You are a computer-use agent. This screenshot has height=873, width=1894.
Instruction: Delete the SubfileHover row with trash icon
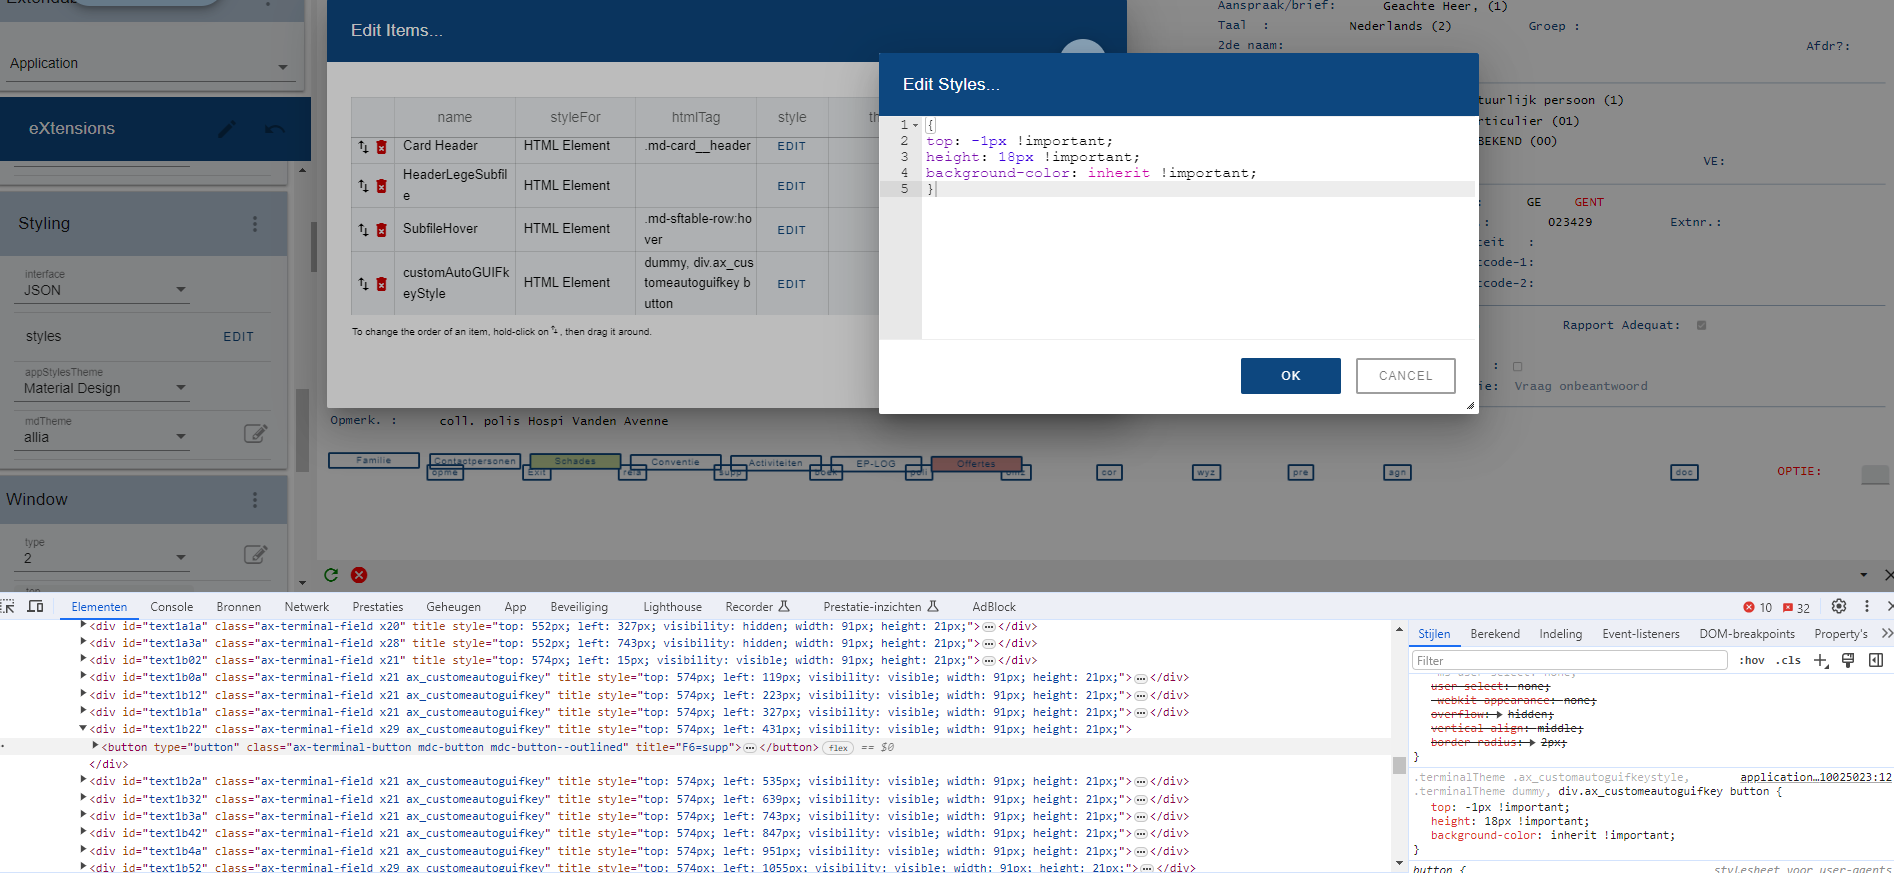tap(381, 230)
